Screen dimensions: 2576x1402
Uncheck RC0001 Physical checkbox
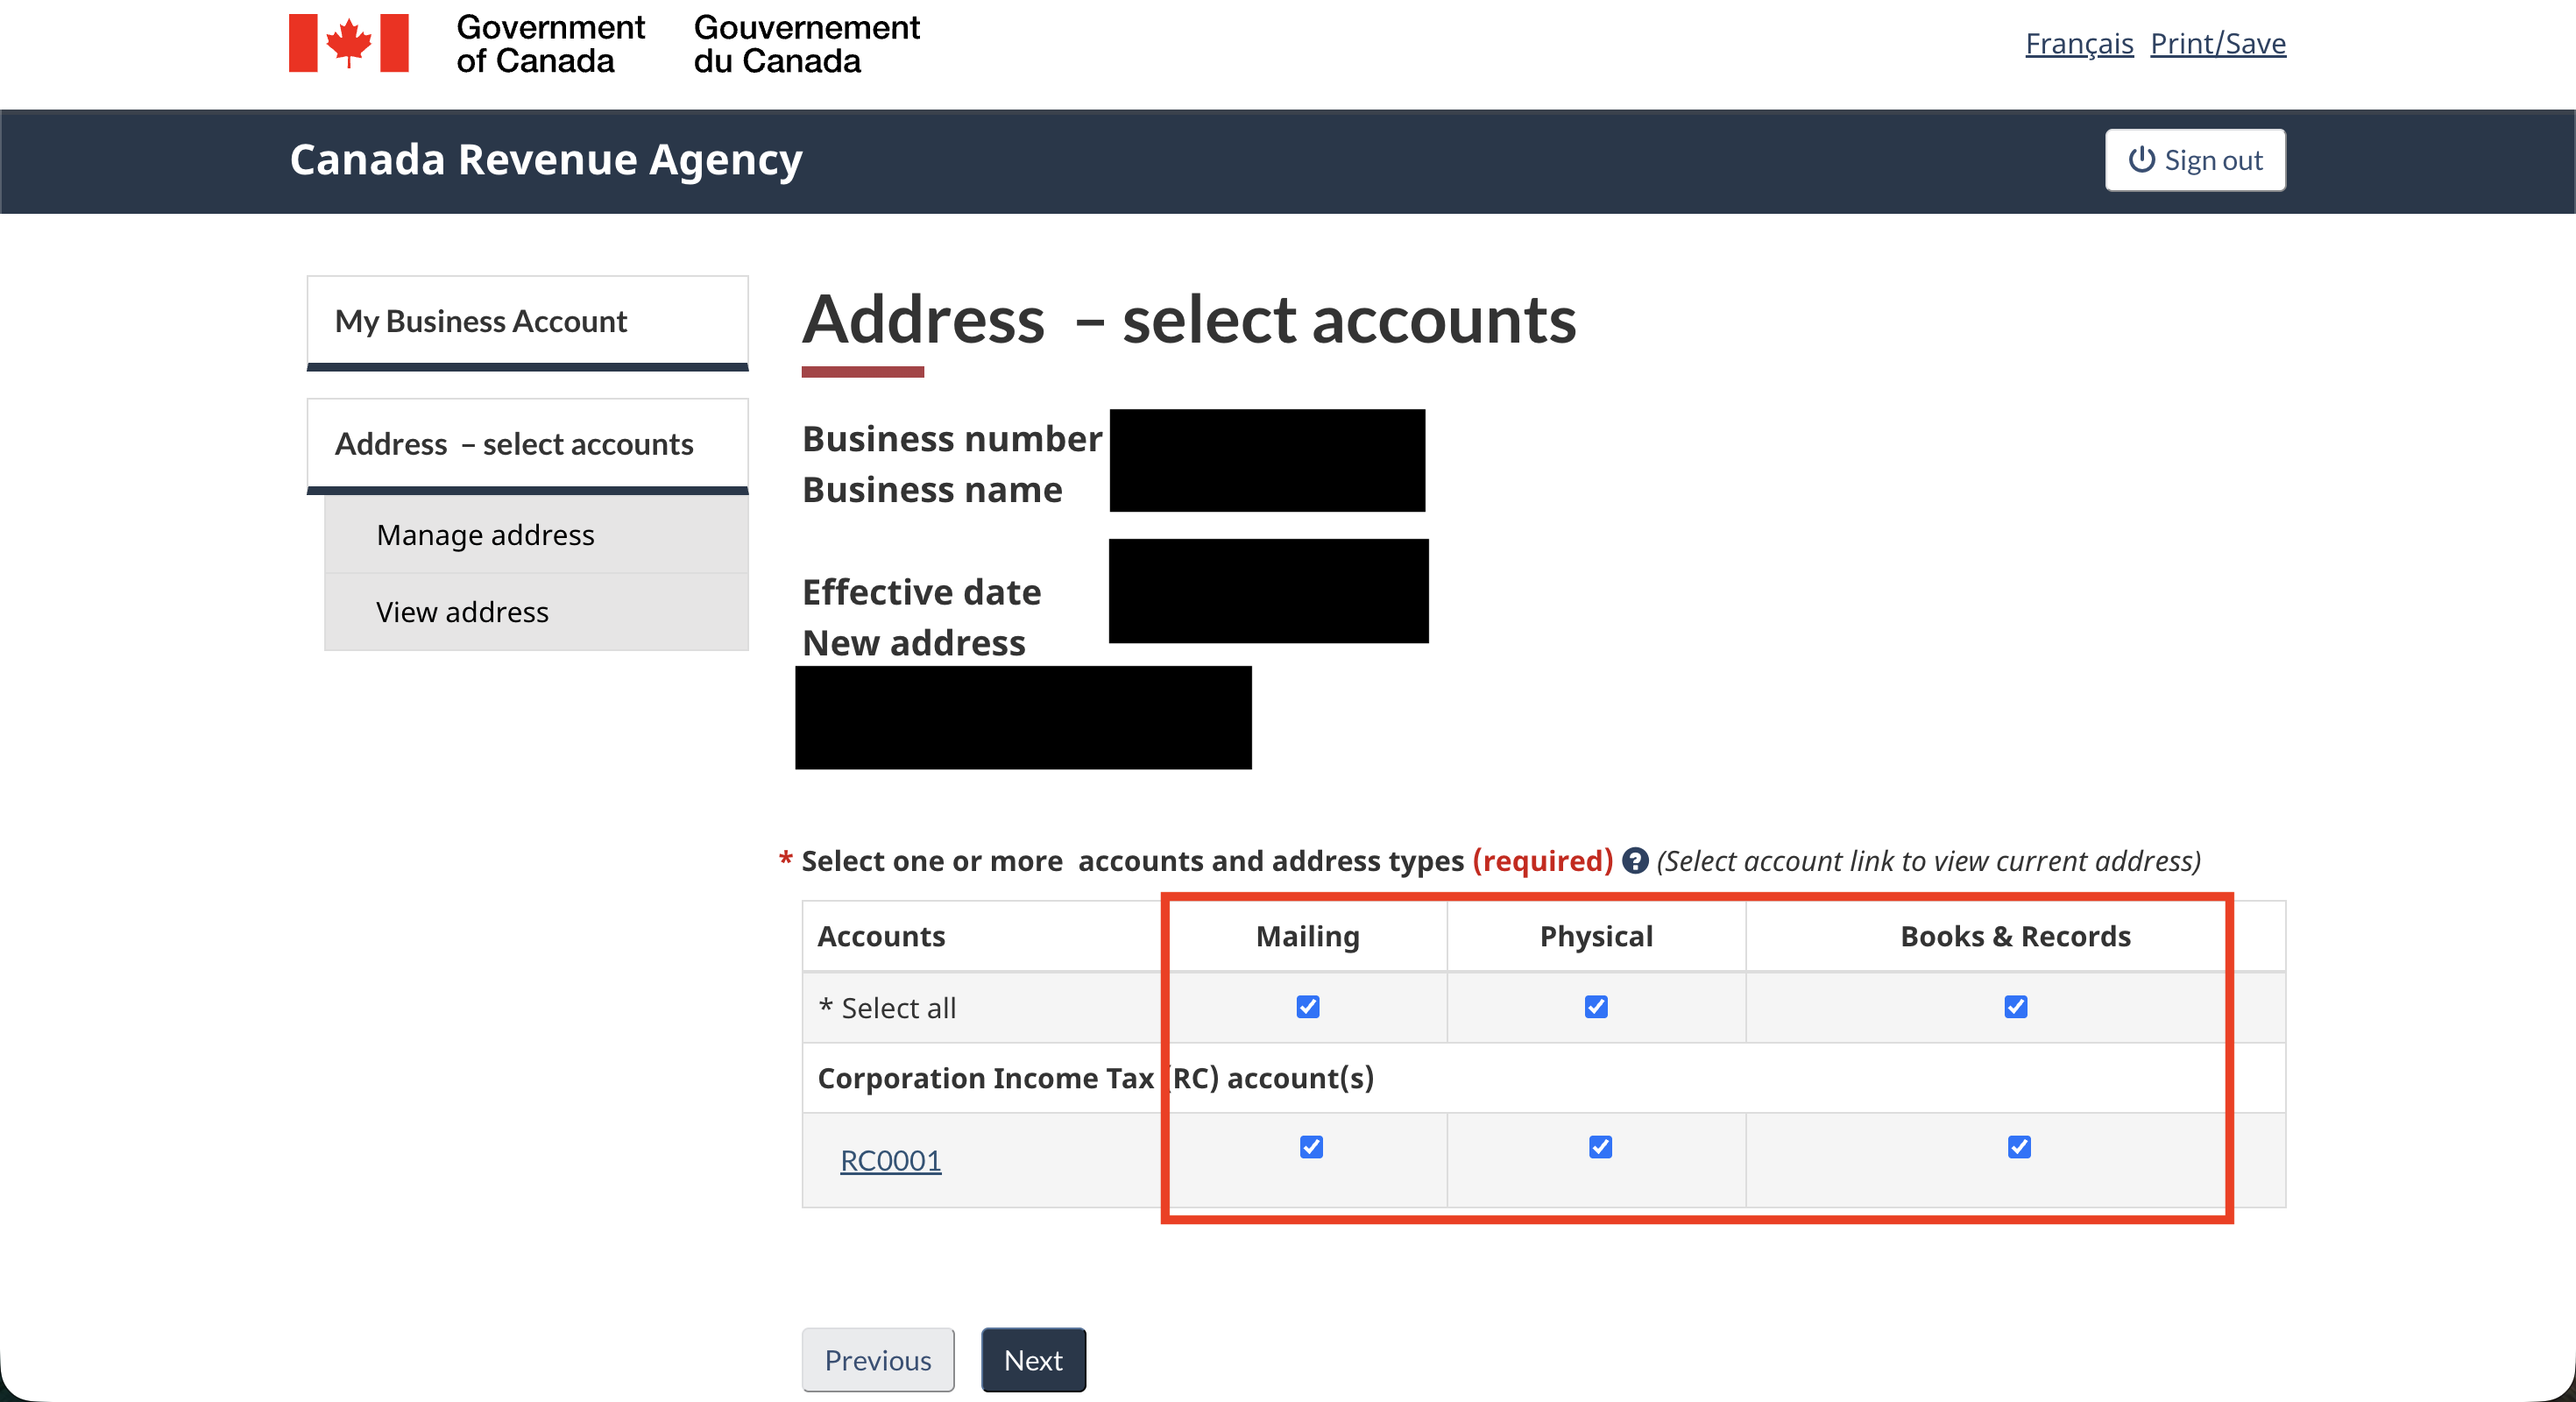1600,1146
